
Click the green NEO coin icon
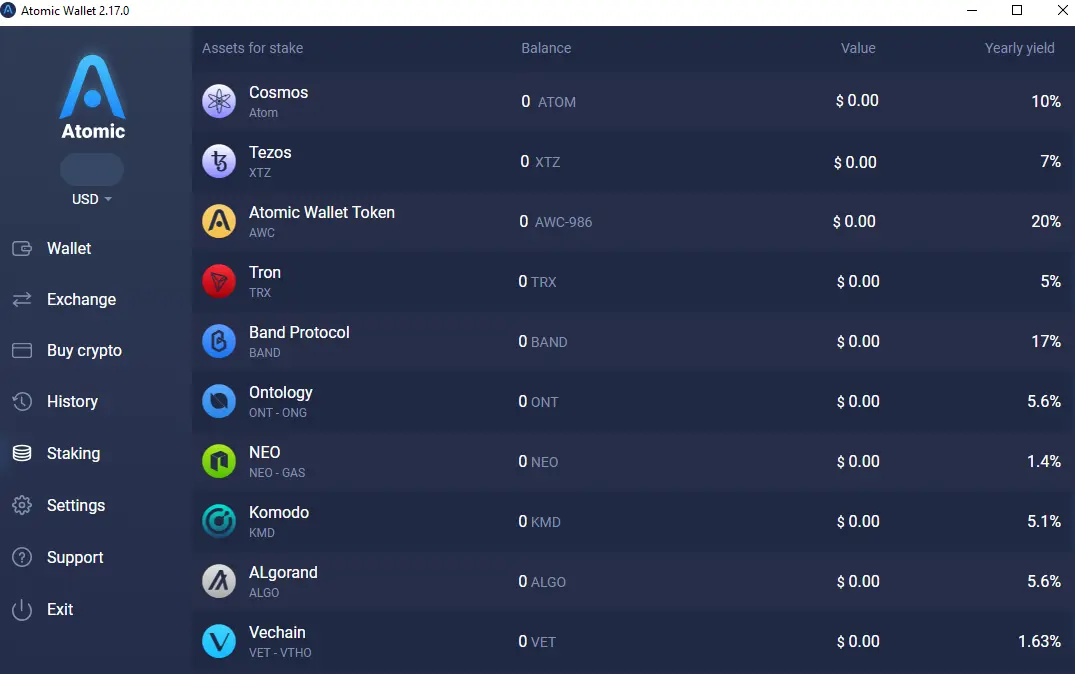219,461
